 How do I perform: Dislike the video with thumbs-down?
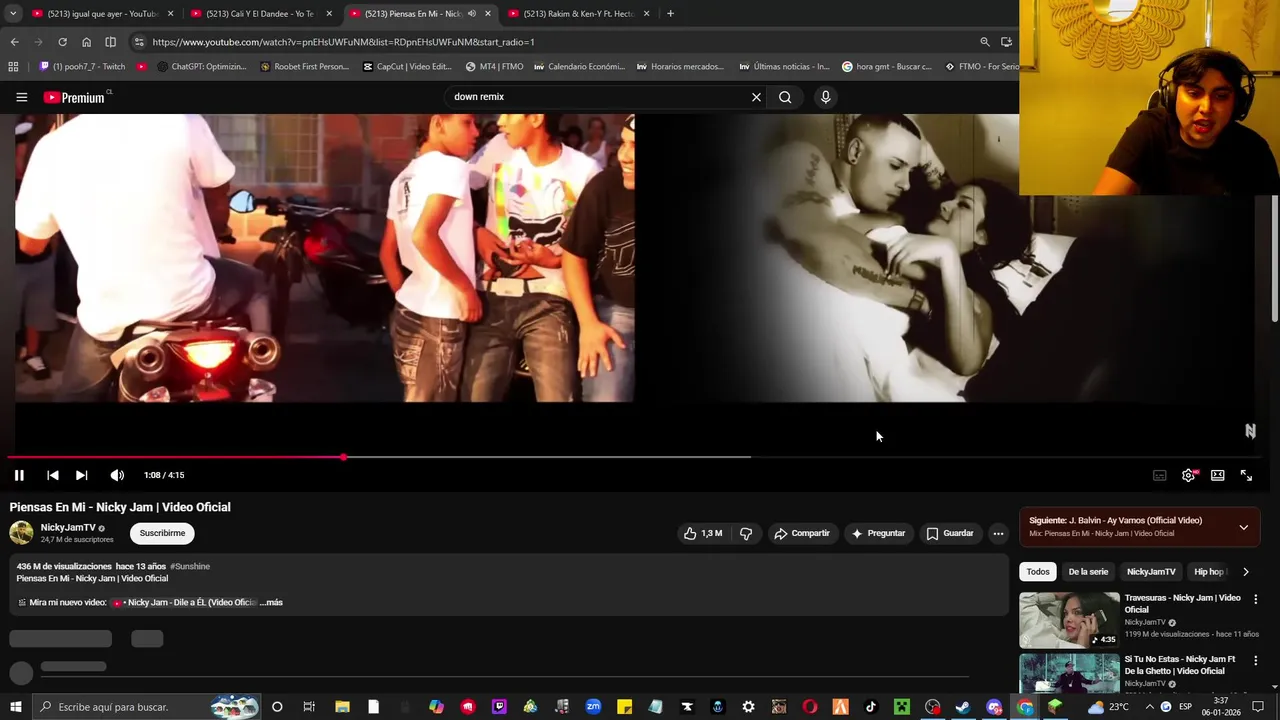pos(746,533)
